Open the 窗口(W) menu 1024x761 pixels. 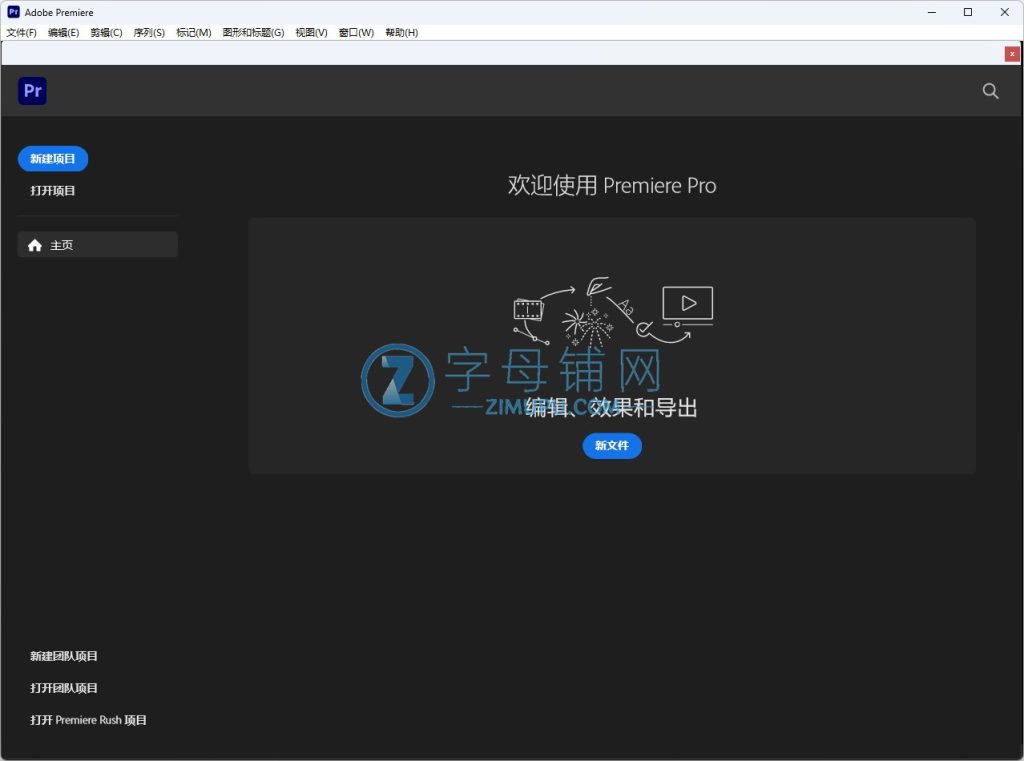356,33
